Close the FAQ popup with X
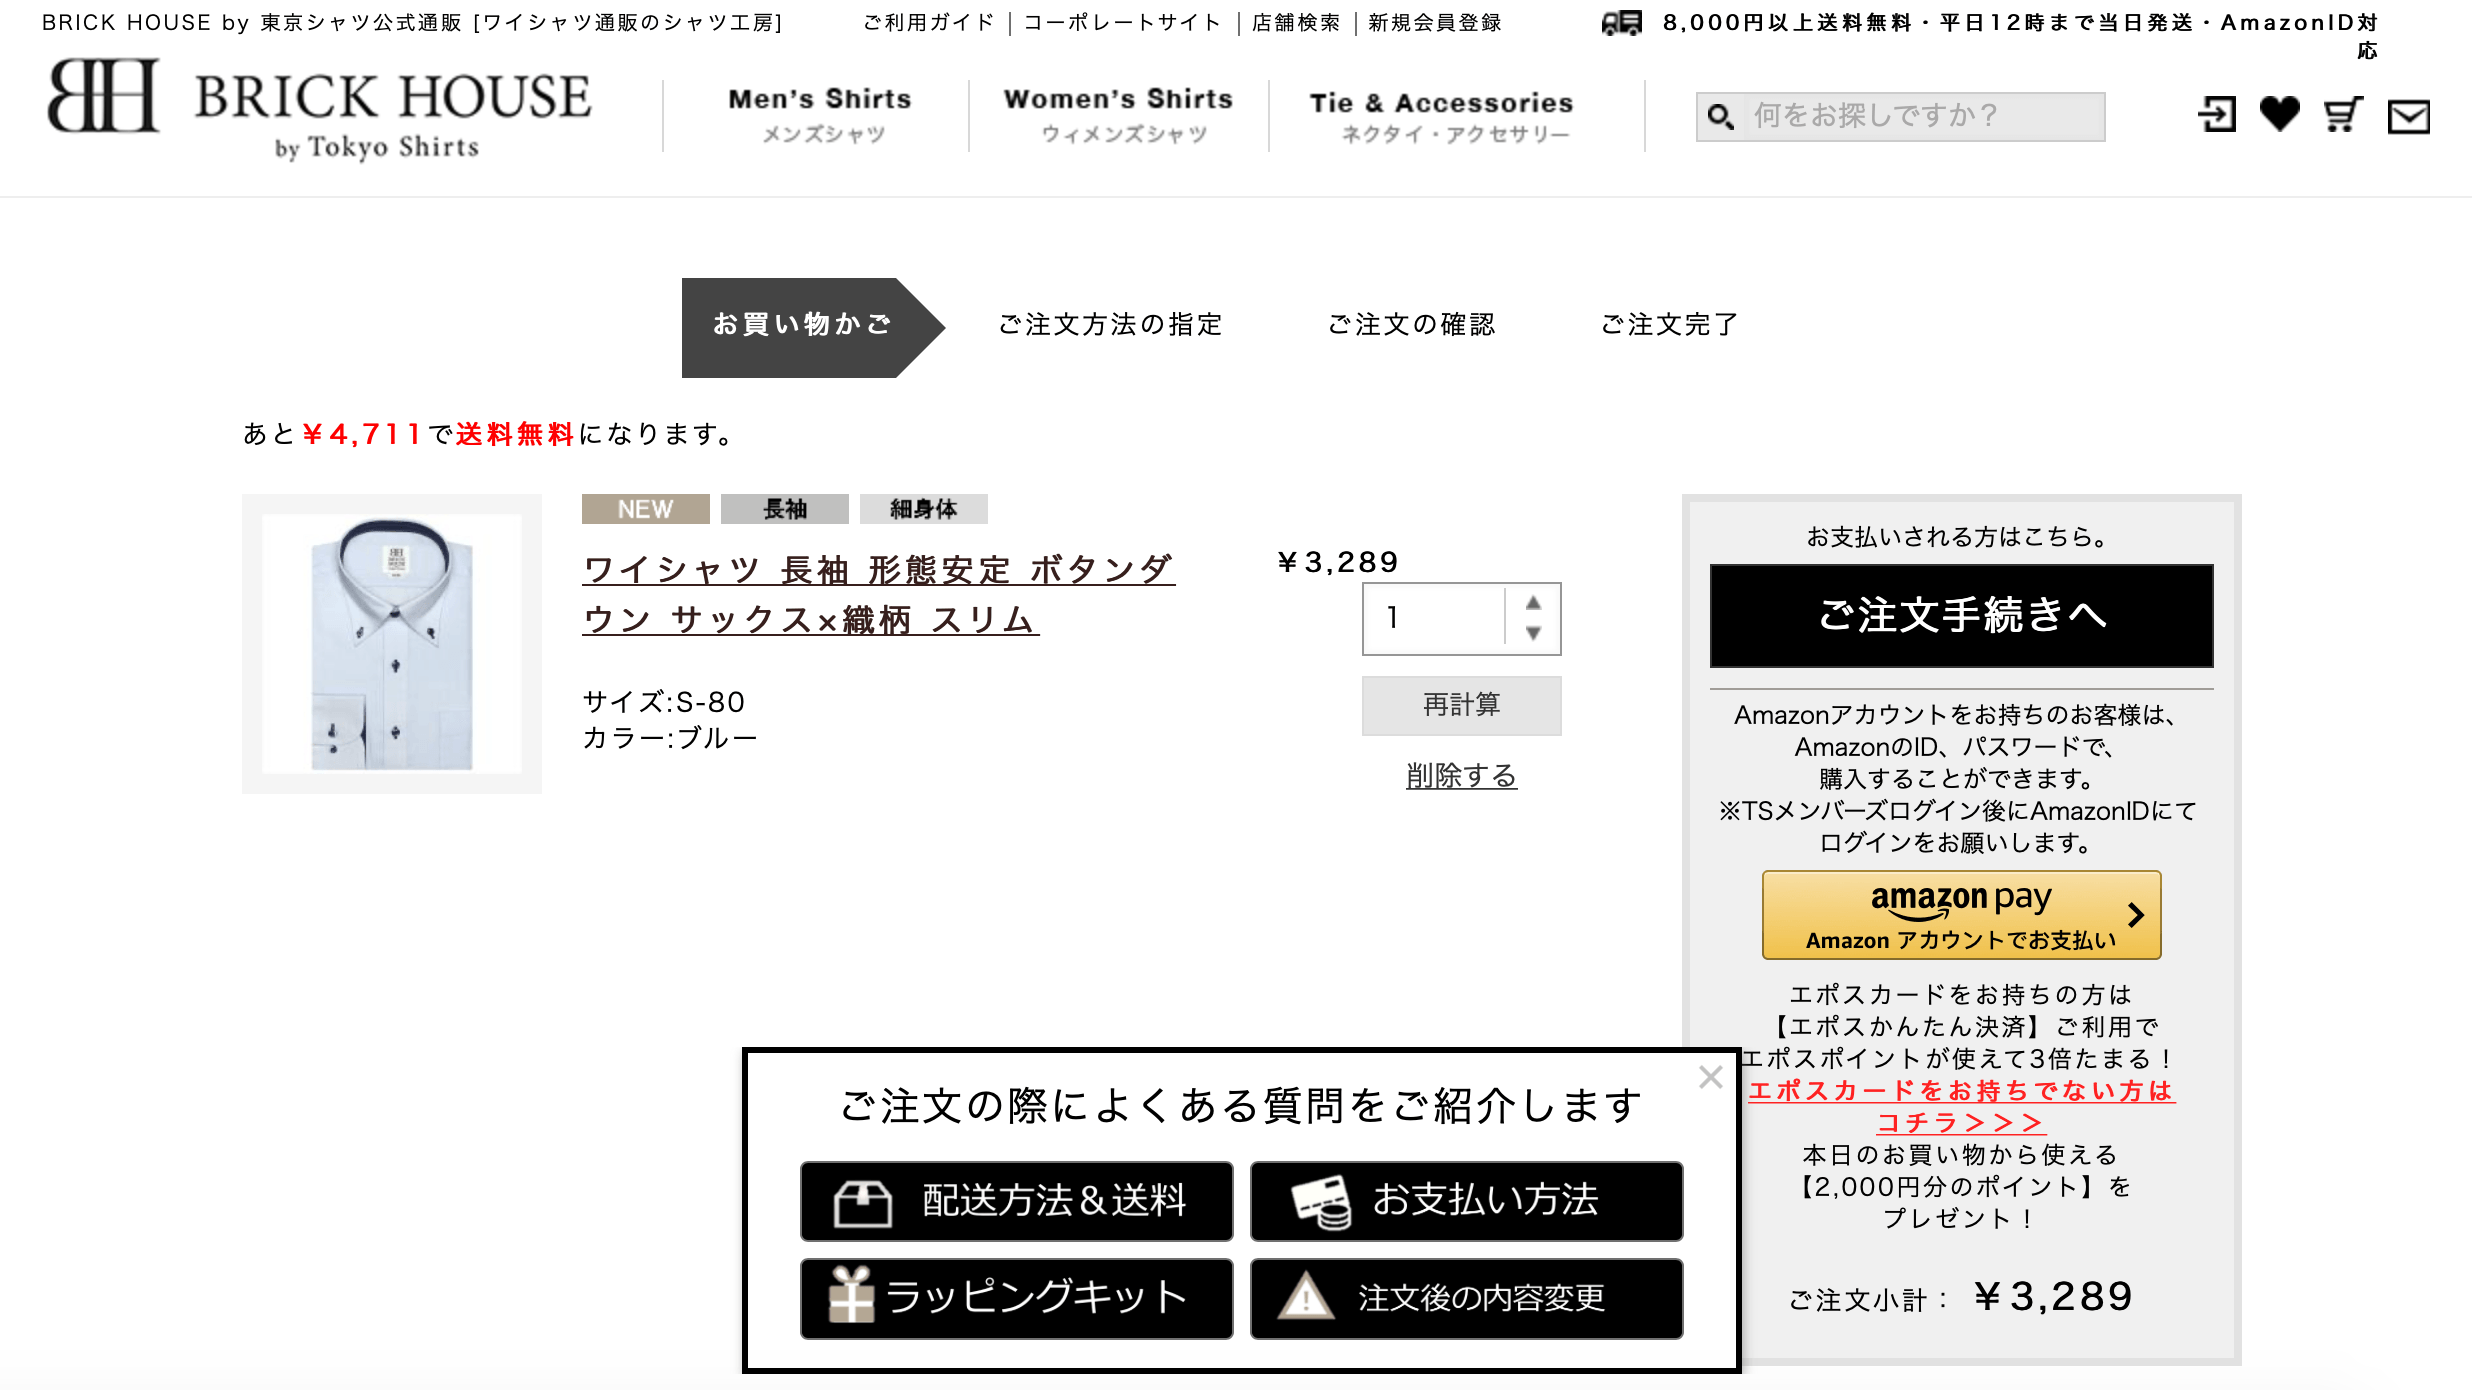Viewport: 2472px width, 1390px height. coord(1710,1077)
